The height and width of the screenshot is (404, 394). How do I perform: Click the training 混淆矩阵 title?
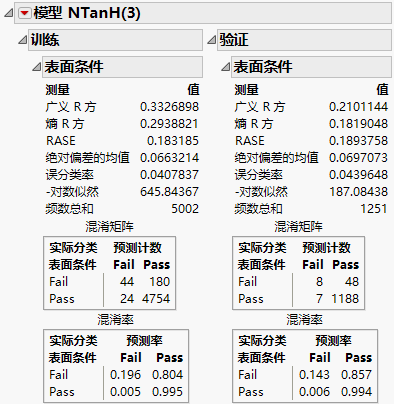pos(109,227)
